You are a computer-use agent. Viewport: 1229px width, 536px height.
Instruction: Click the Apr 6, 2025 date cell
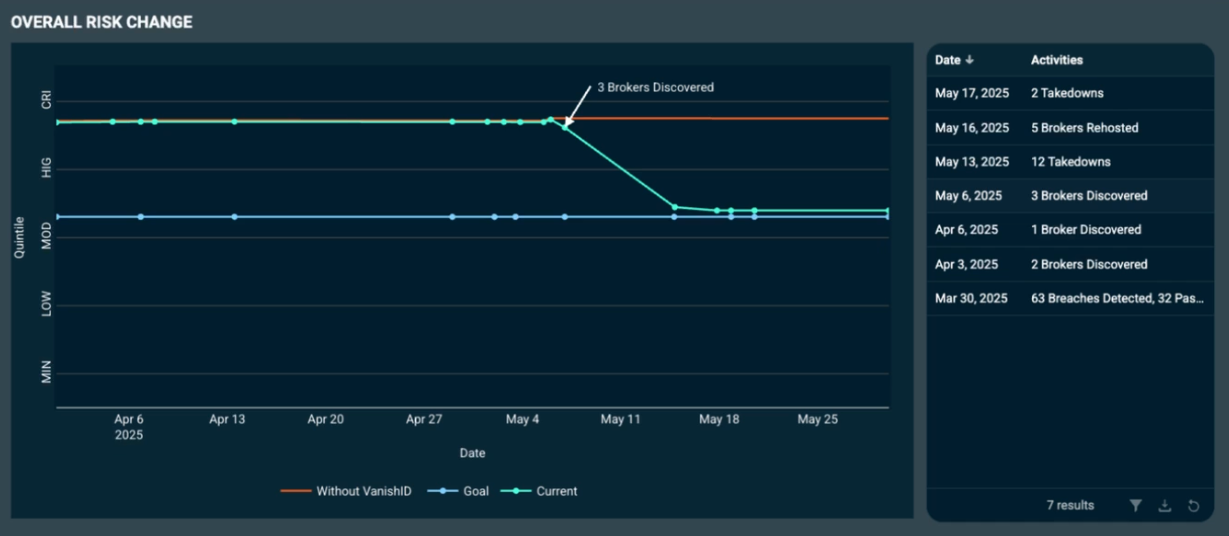pyautogui.click(x=967, y=230)
